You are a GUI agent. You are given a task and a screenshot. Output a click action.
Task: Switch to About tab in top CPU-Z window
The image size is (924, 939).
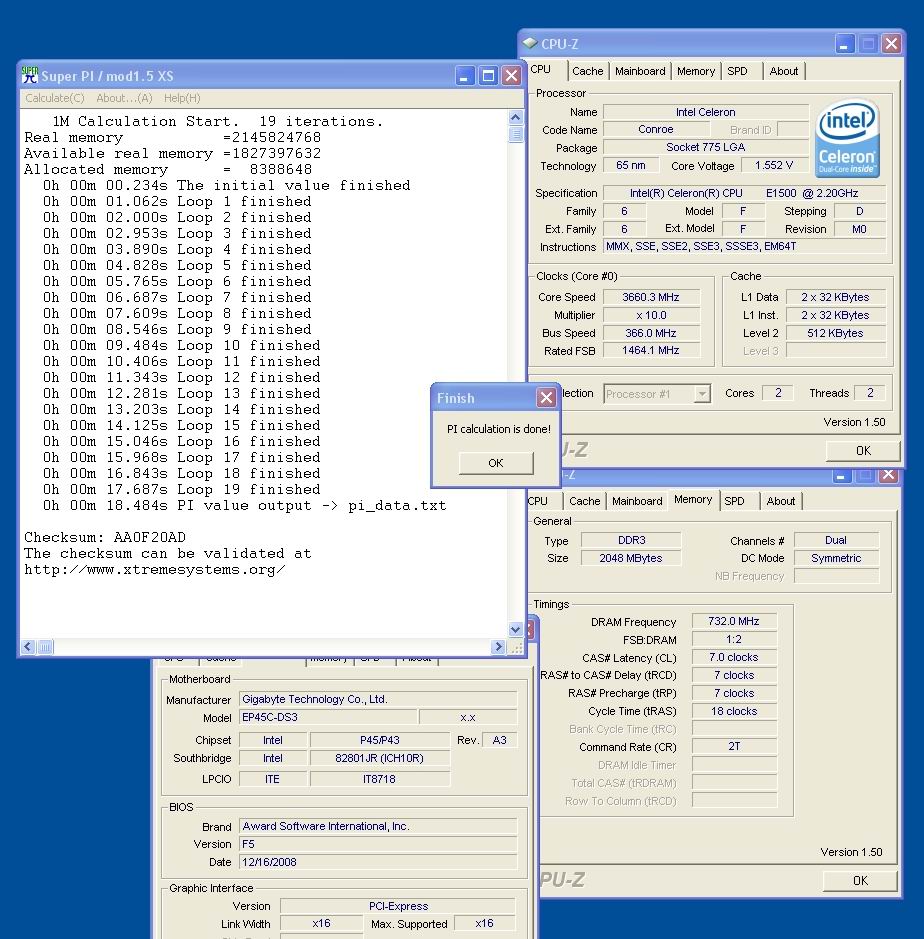click(x=783, y=71)
